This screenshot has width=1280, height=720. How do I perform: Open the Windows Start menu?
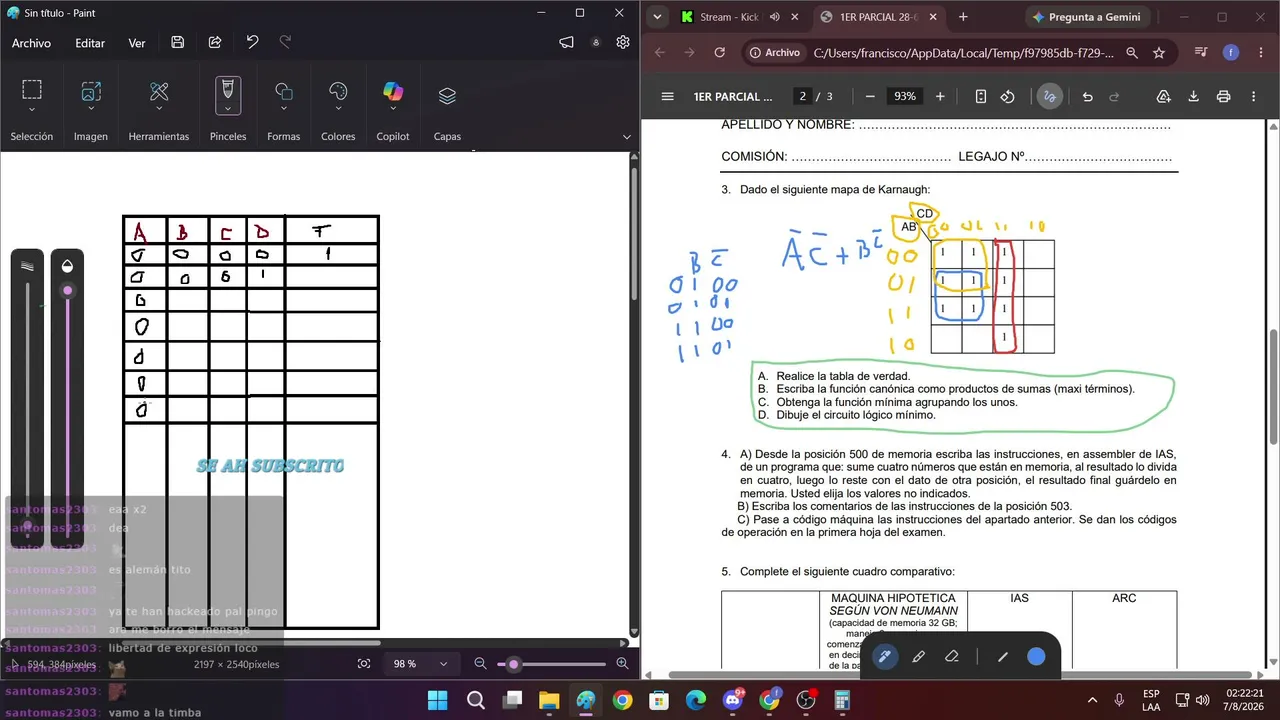[x=438, y=700]
